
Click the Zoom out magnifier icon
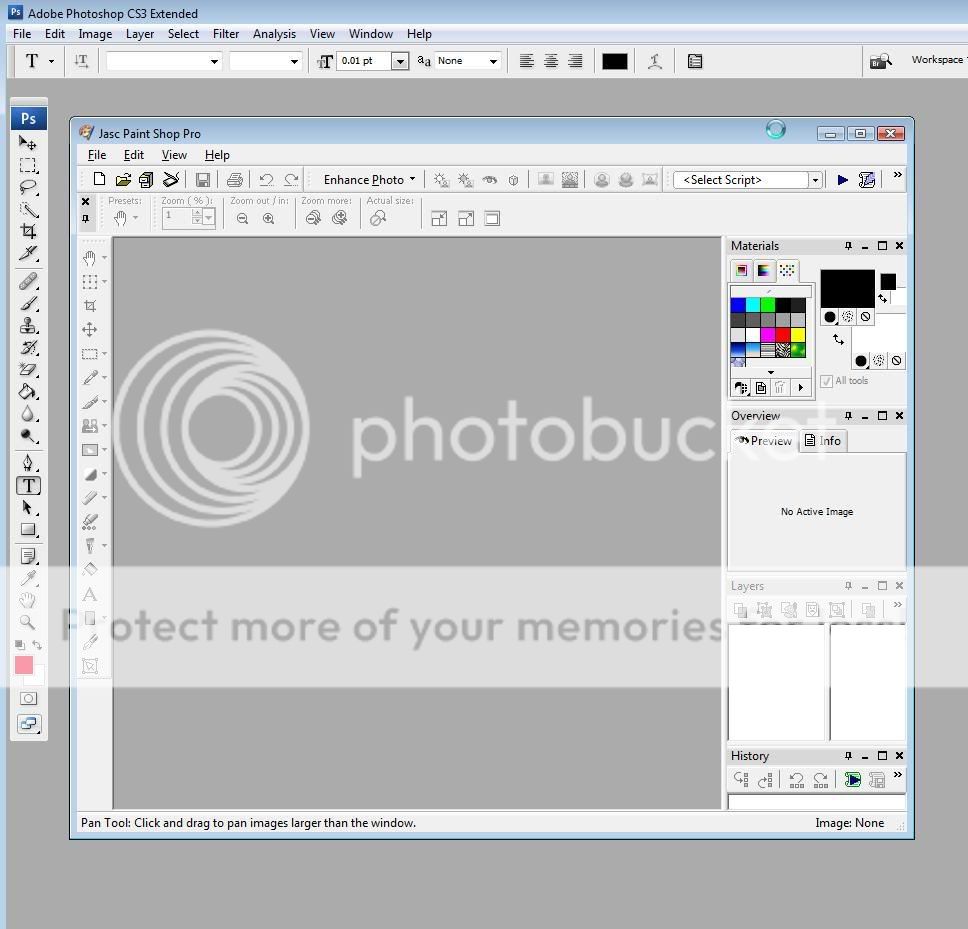point(243,219)
